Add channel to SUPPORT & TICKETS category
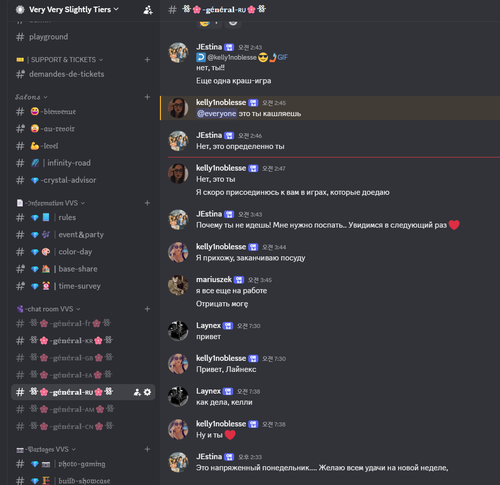This screenshot has height=485, width=500. [147, 60]
